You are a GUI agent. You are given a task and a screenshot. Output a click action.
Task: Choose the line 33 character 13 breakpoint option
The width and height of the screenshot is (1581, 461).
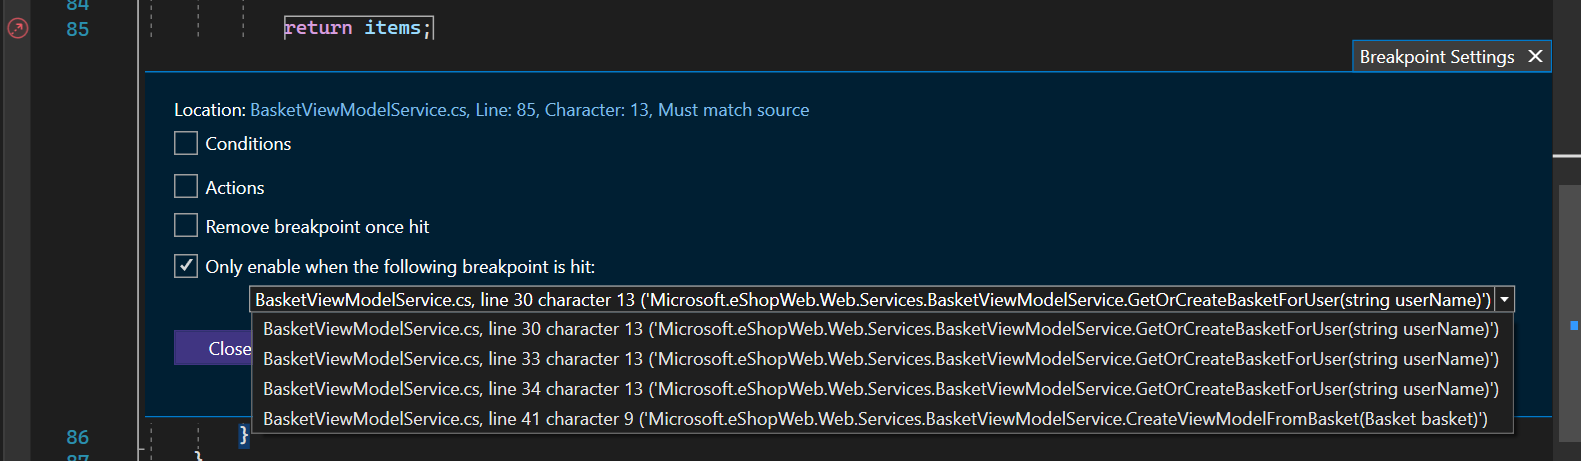pyautogui.click(x=880, y=359)
